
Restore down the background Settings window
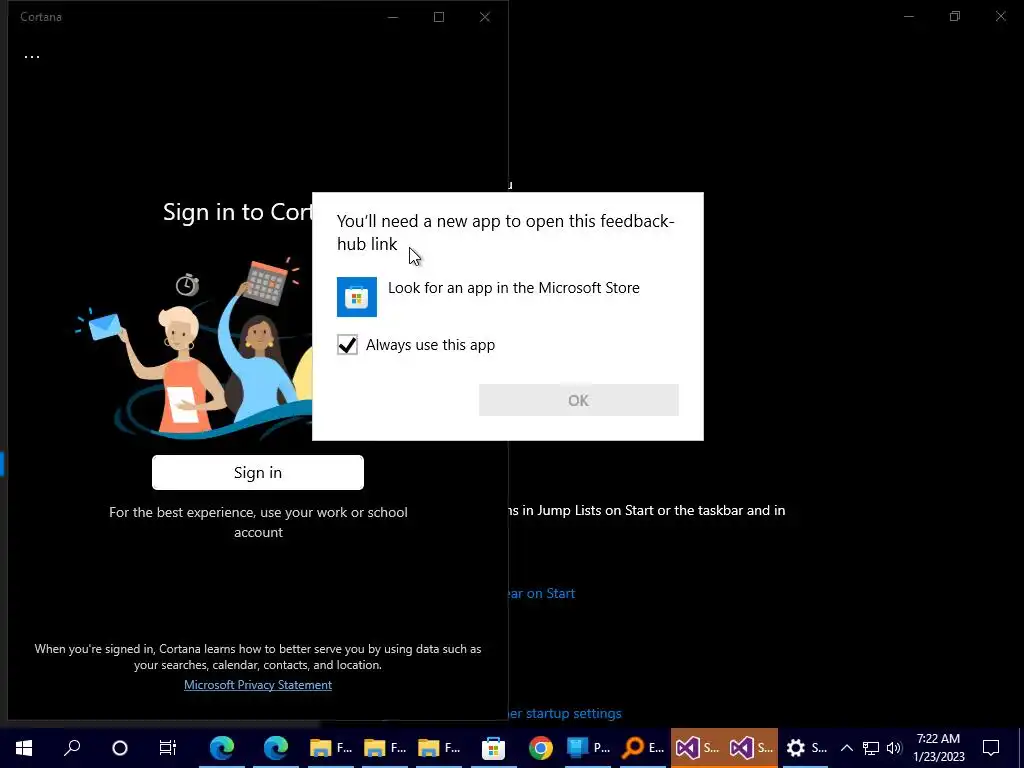coord(955,16)
